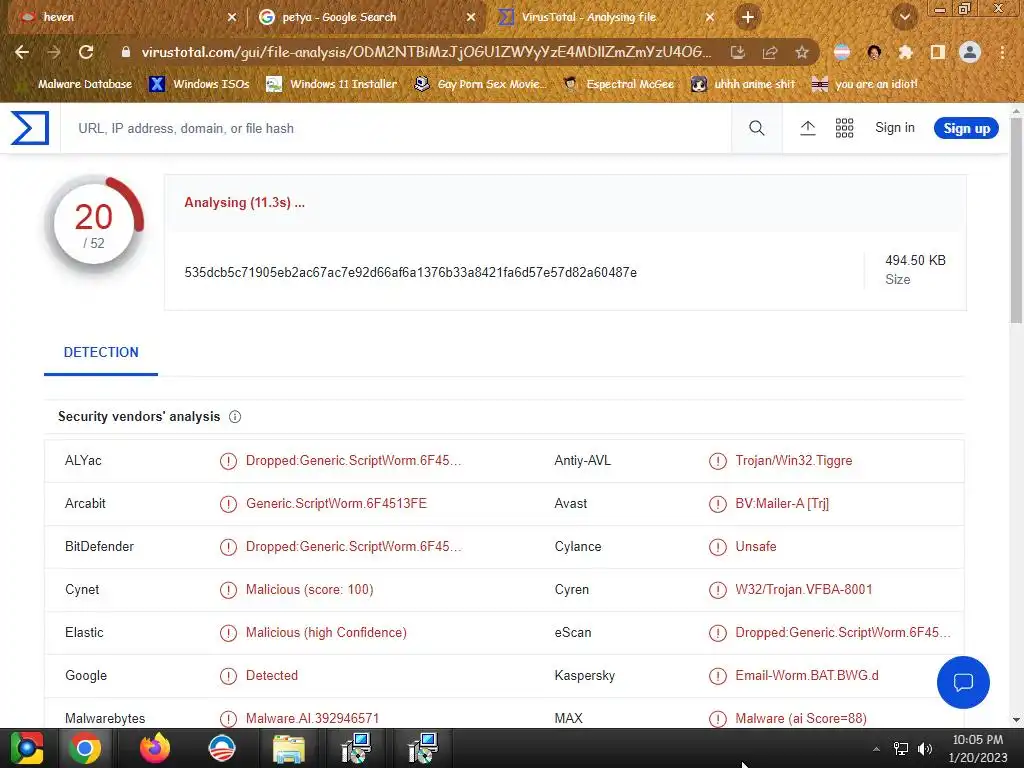Go back with browser back arrow
Viewport: 1024px width, 768px height.
[22, 52]
